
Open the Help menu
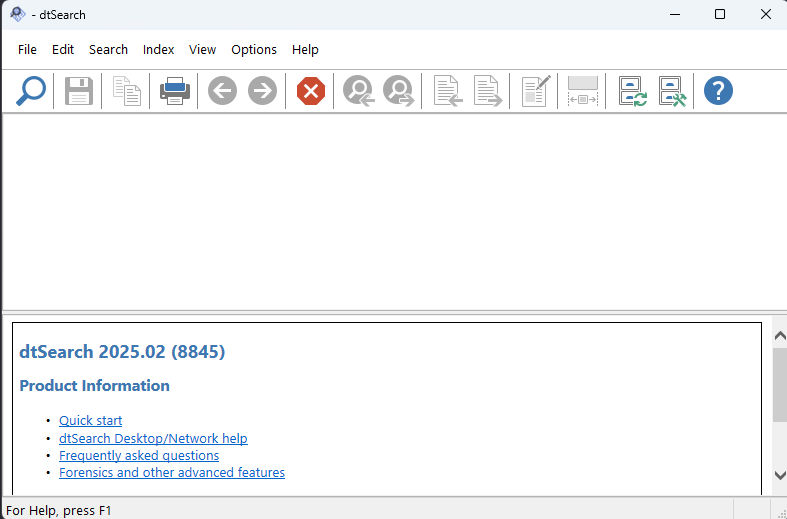coord(305,50)
